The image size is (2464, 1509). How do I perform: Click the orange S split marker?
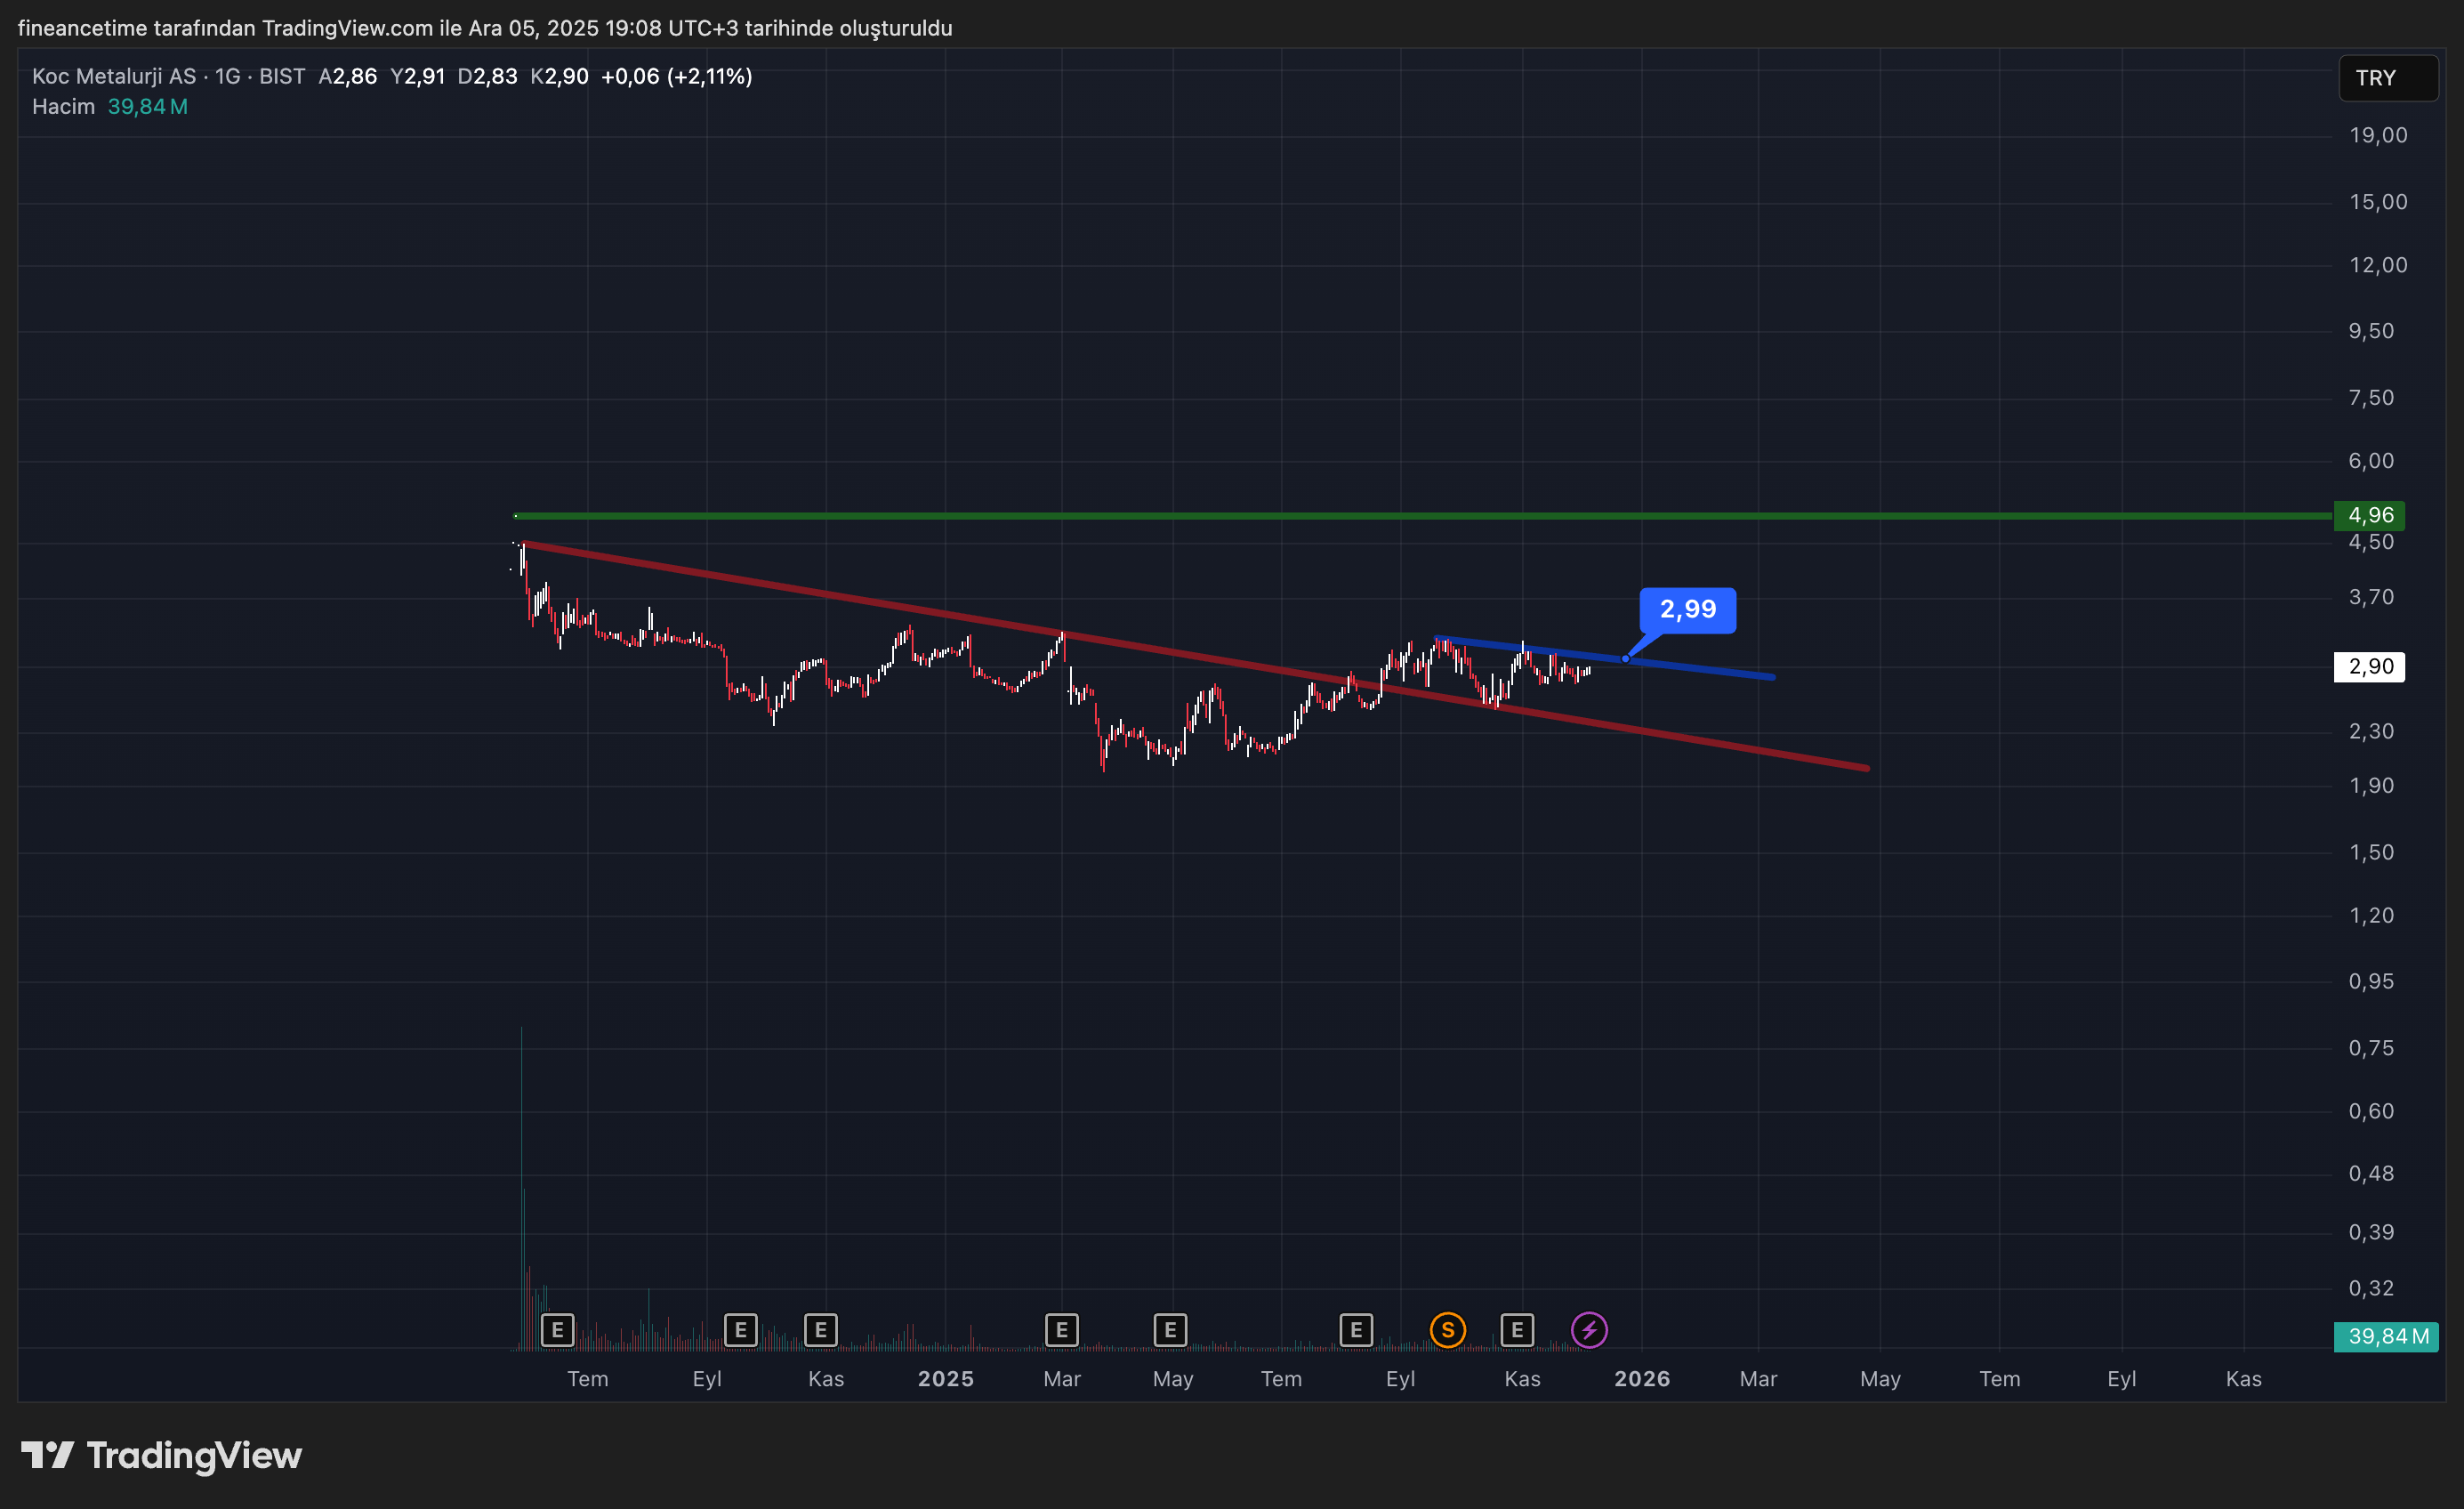pos(1447,1330)
